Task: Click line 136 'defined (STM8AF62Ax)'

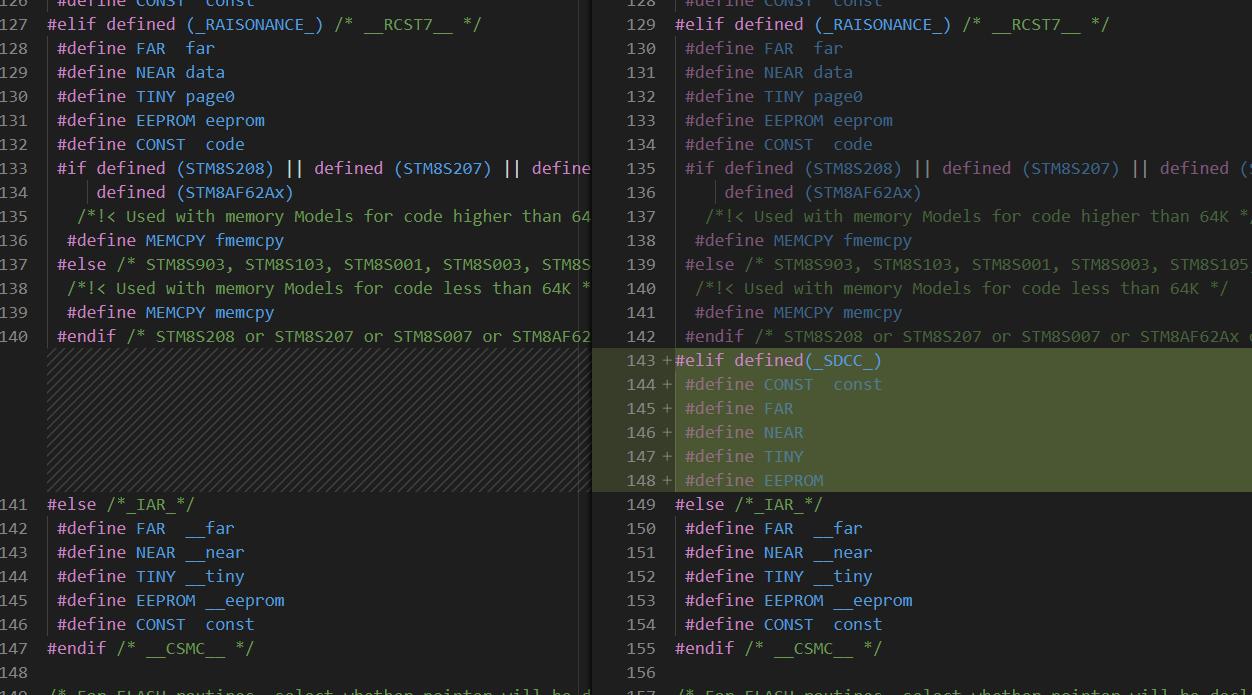Action: pyautogui.click(x=823, y=192)
